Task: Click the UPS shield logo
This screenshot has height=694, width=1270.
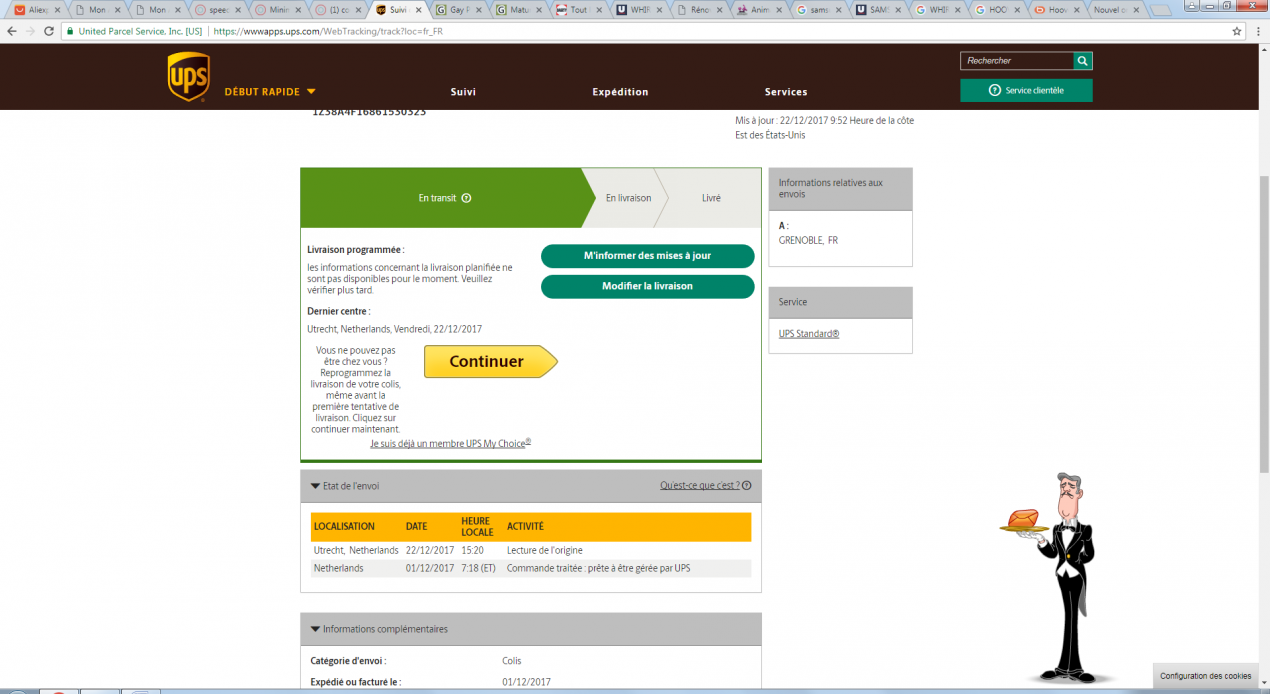Action: pyautogui.click(x=188, y=77)
